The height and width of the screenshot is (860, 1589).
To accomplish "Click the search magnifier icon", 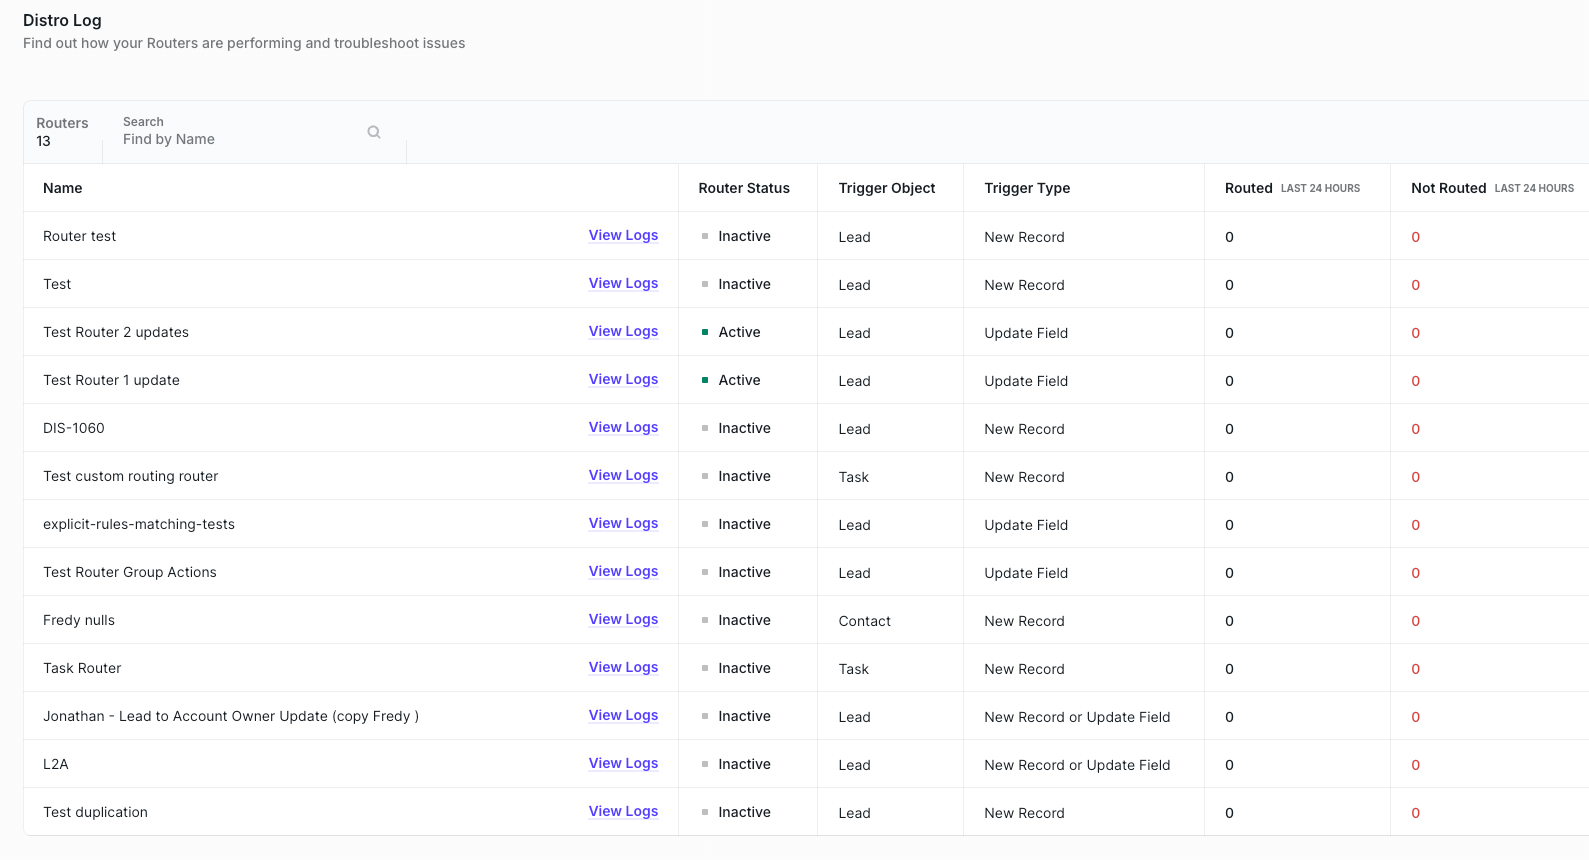I will [x=374, y=132].
